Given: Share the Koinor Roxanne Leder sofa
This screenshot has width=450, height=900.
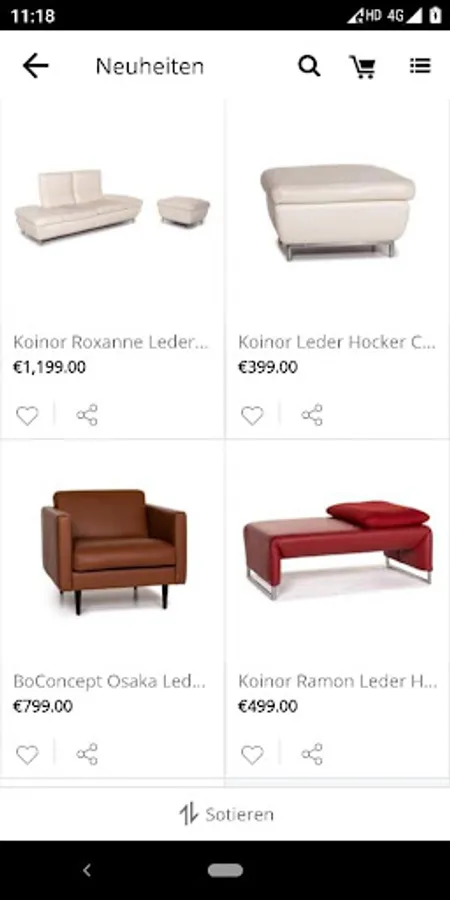Looking at the screenshot, I should click(x=87, y=415).
